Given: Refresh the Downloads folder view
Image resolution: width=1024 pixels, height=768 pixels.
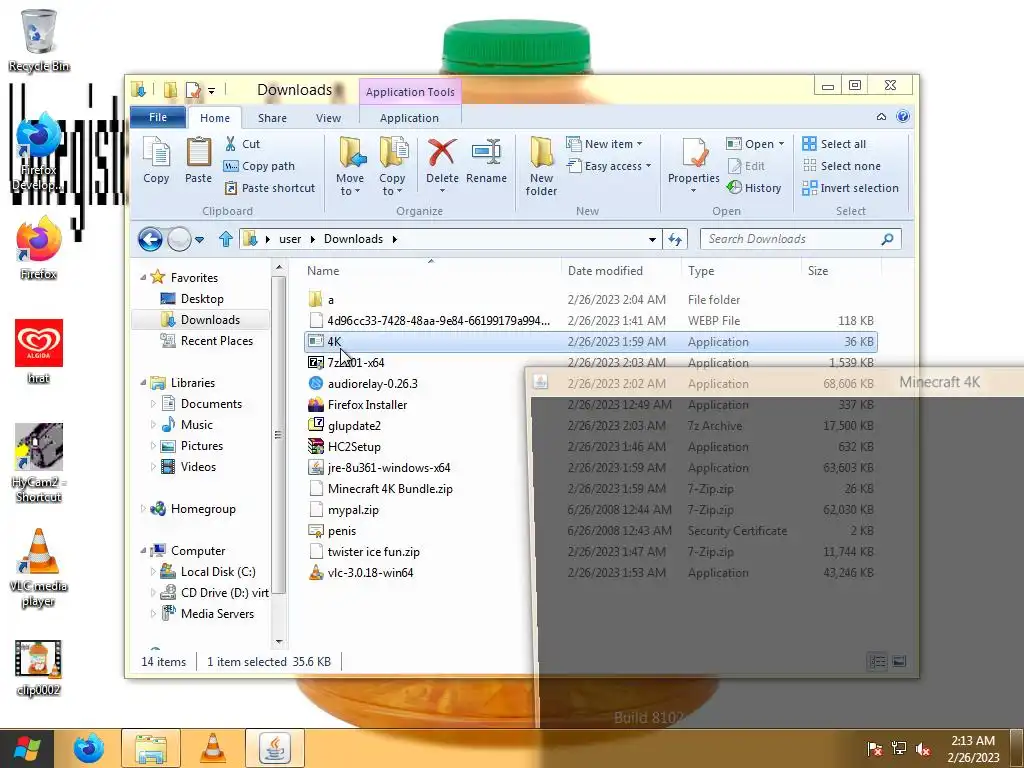Looking at the screenshot, I should click(675, 239).
